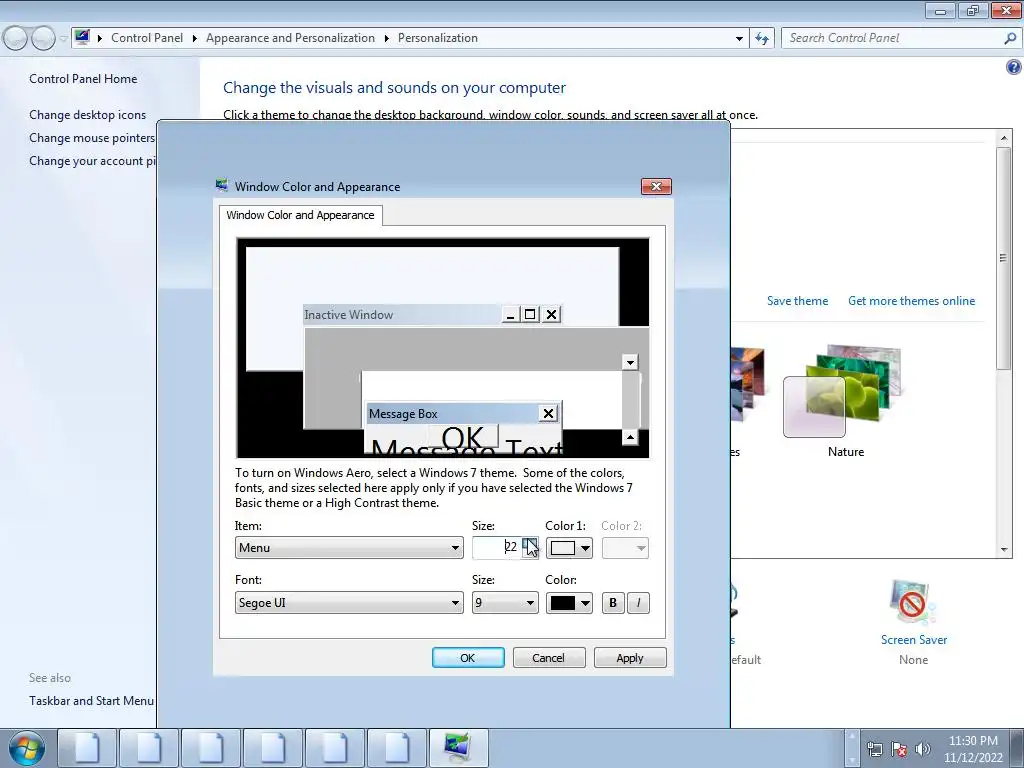Expand the recent pages dropdown arrow
Screen dimensions: 1024x768
(63, 39)
